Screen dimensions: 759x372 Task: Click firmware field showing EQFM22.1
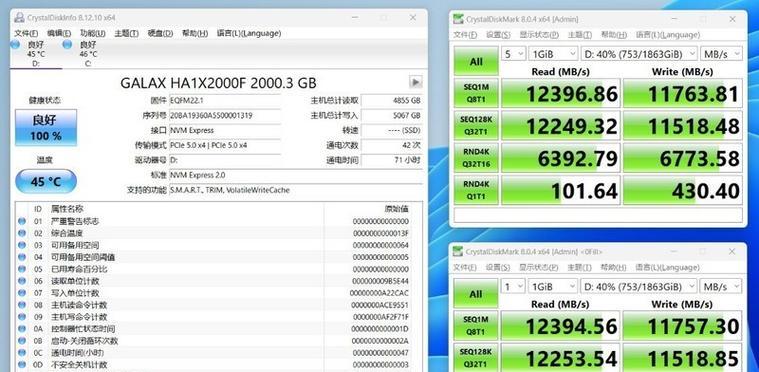[225, 101]
